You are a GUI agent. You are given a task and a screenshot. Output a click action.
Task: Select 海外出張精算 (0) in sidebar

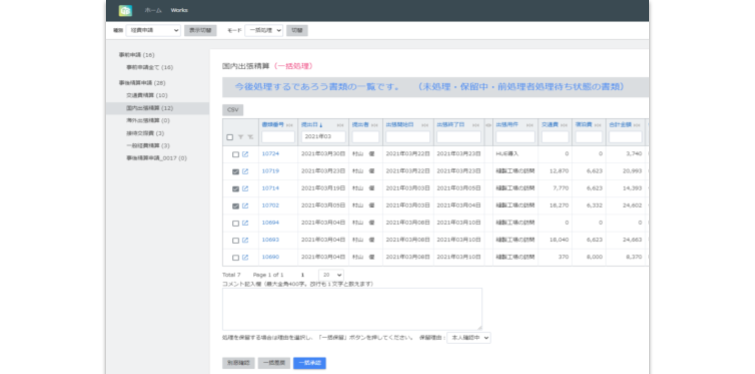point(148,121)
